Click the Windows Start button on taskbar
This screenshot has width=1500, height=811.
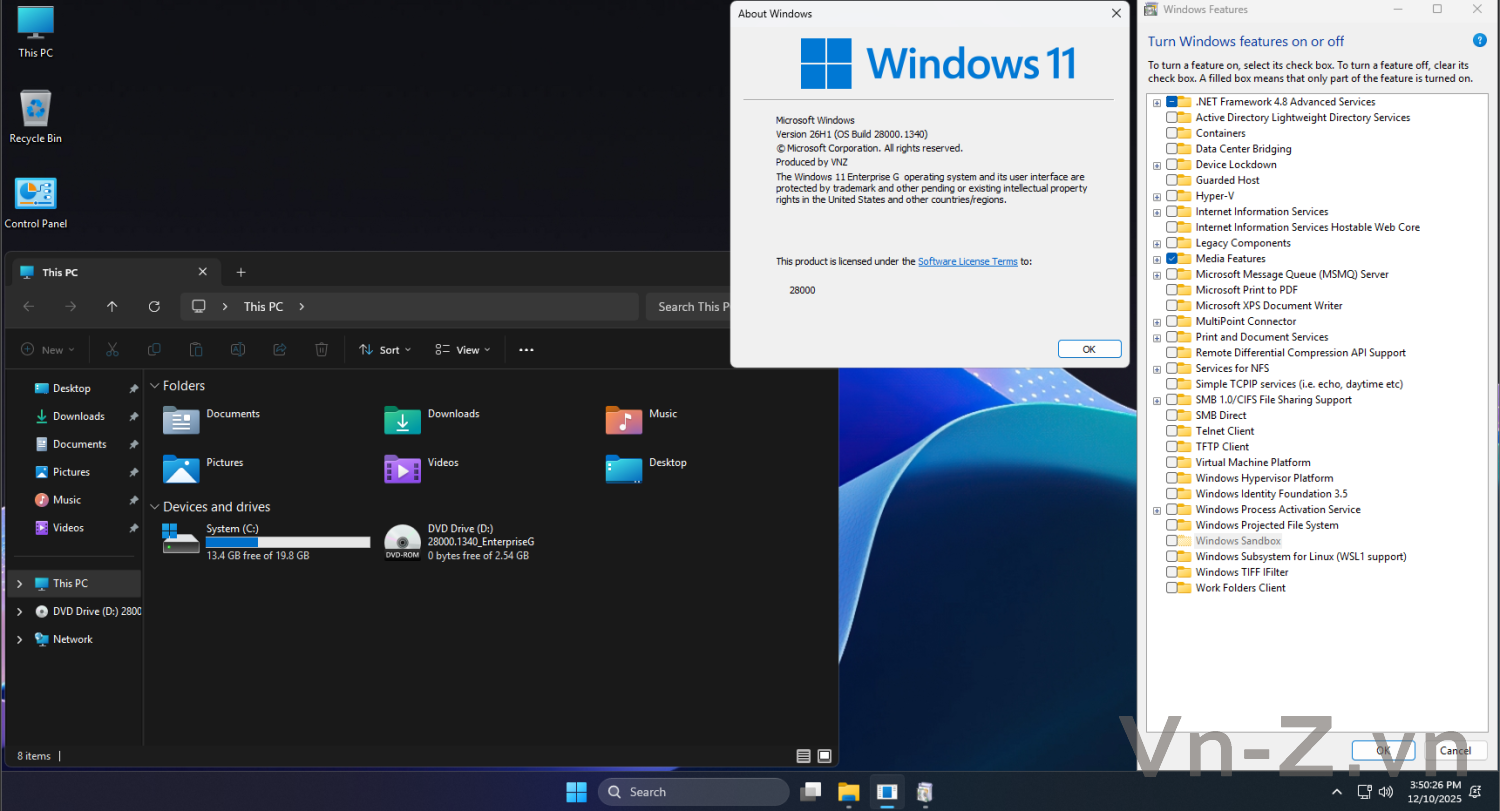[x=577, y=792]
